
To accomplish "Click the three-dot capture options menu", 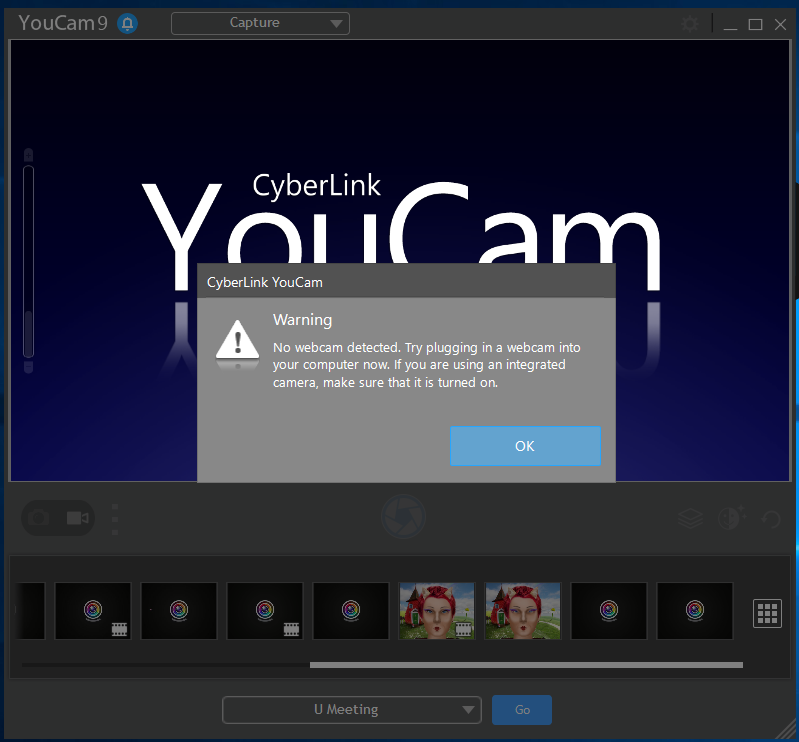I will pos(115,519).
